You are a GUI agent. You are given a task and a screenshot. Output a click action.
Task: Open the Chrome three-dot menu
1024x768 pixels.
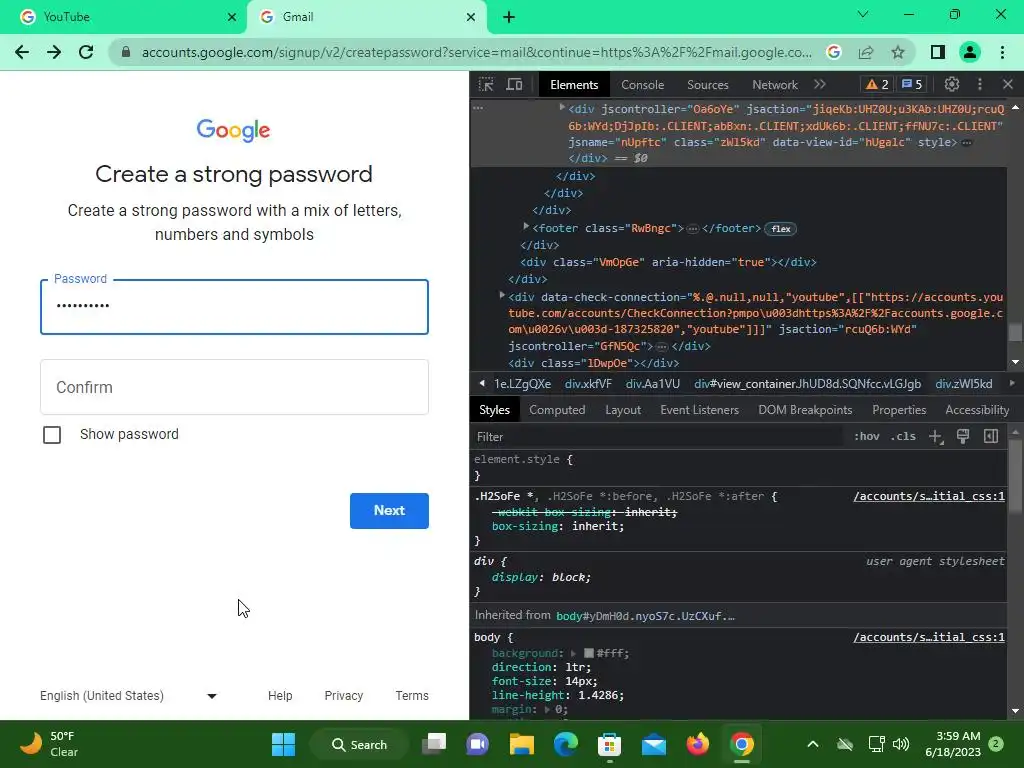click(x=1002, y=52)
